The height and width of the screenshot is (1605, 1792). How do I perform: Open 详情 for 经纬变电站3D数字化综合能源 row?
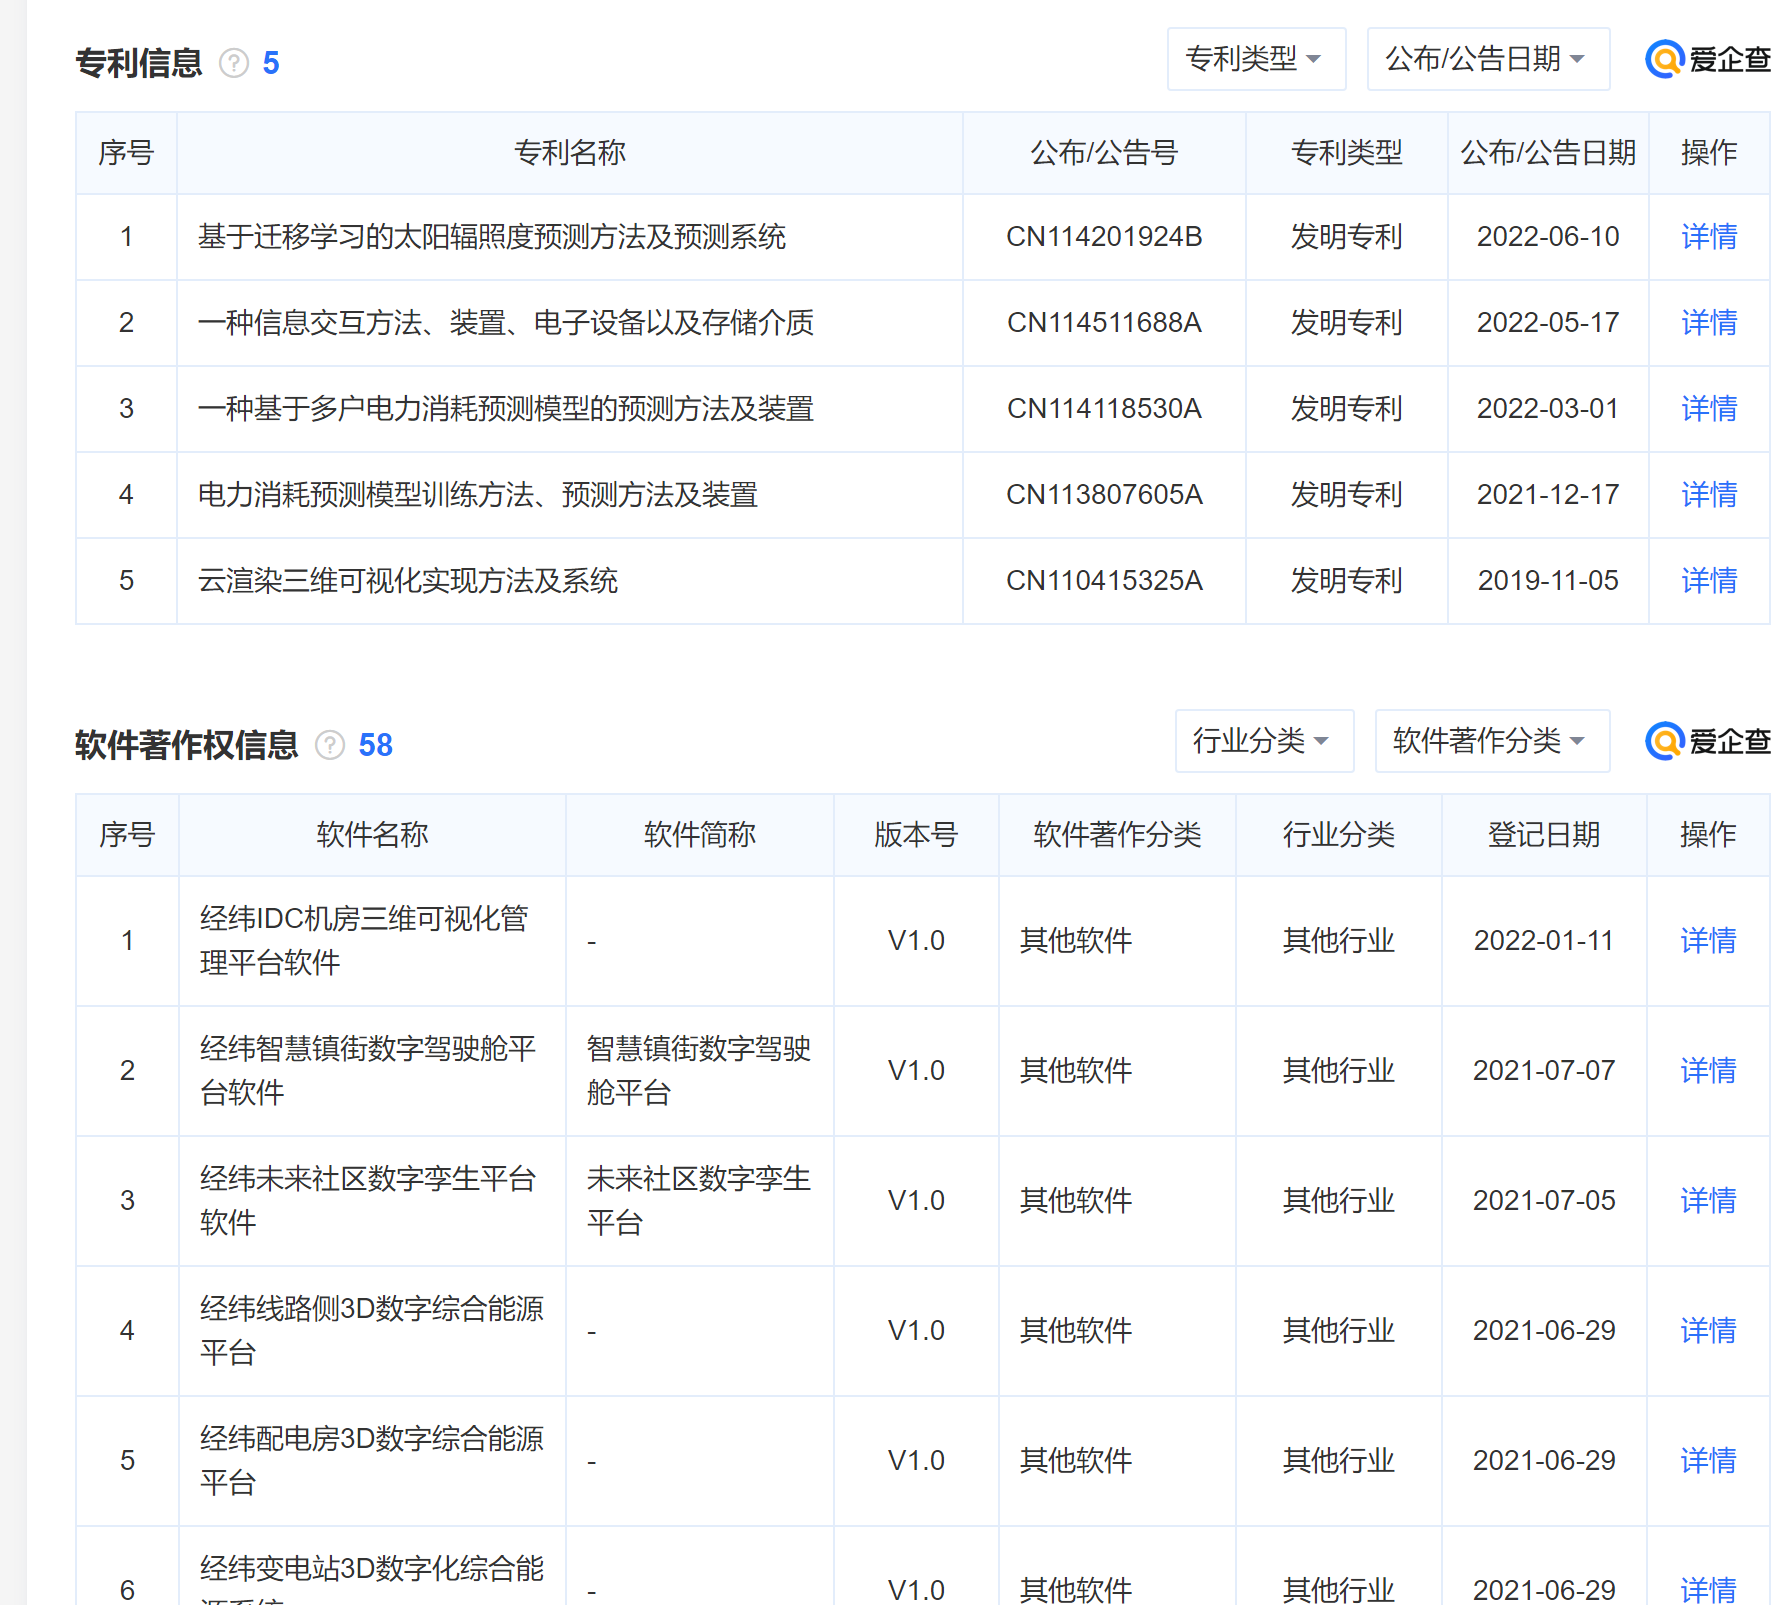pos(1708,1590)
